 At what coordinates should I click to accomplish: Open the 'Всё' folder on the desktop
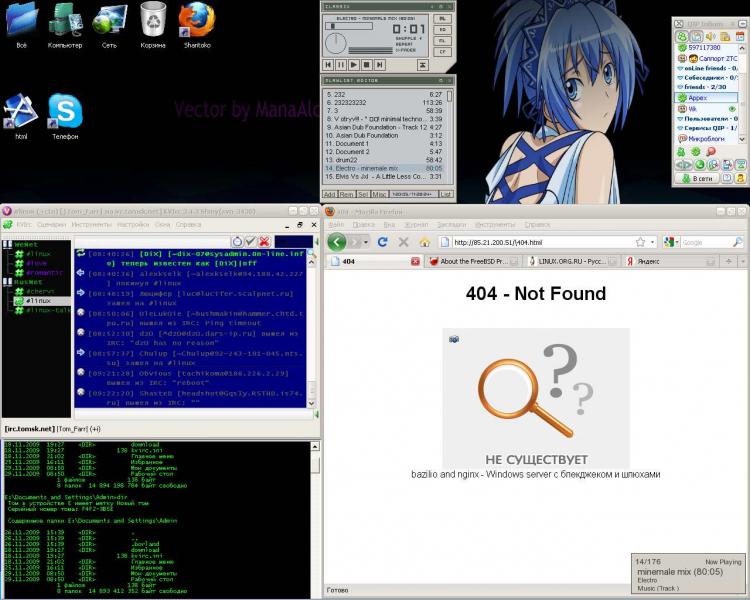tap(22, 25)
